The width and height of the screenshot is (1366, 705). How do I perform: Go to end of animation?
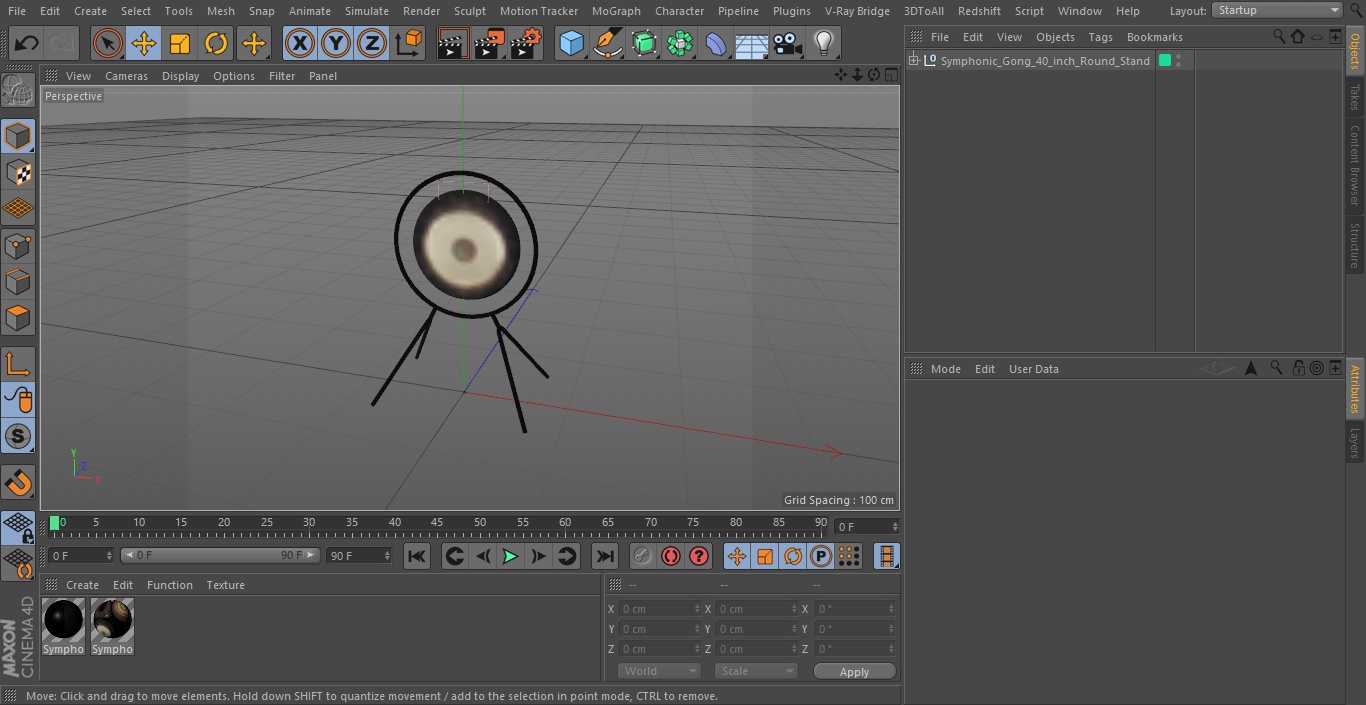tap(605, 556)
